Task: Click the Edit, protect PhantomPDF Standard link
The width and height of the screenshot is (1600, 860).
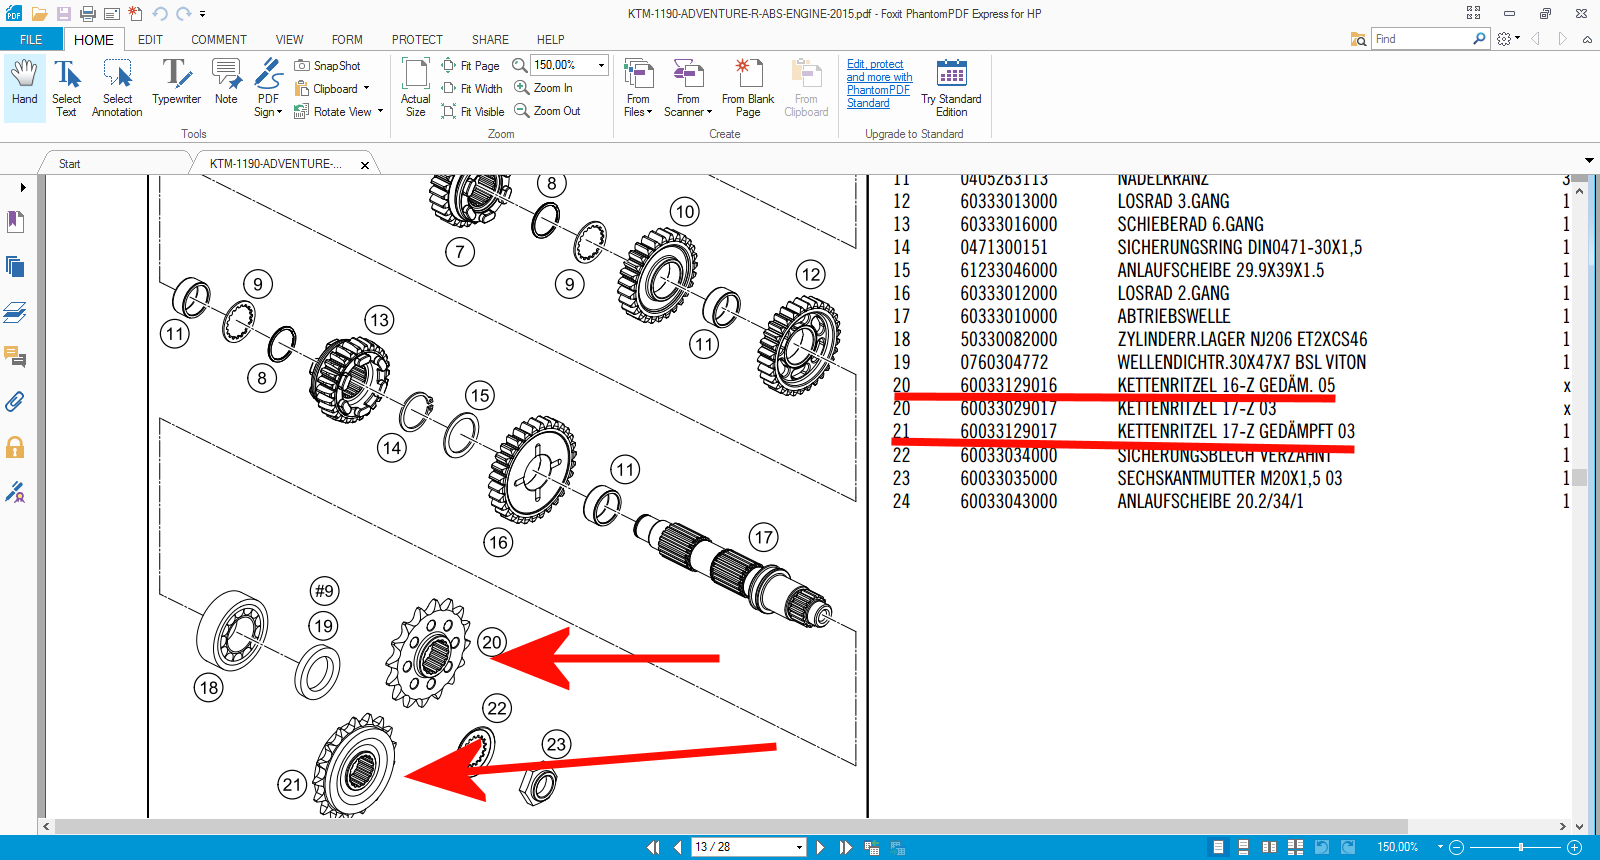Action: click(878, 84)
